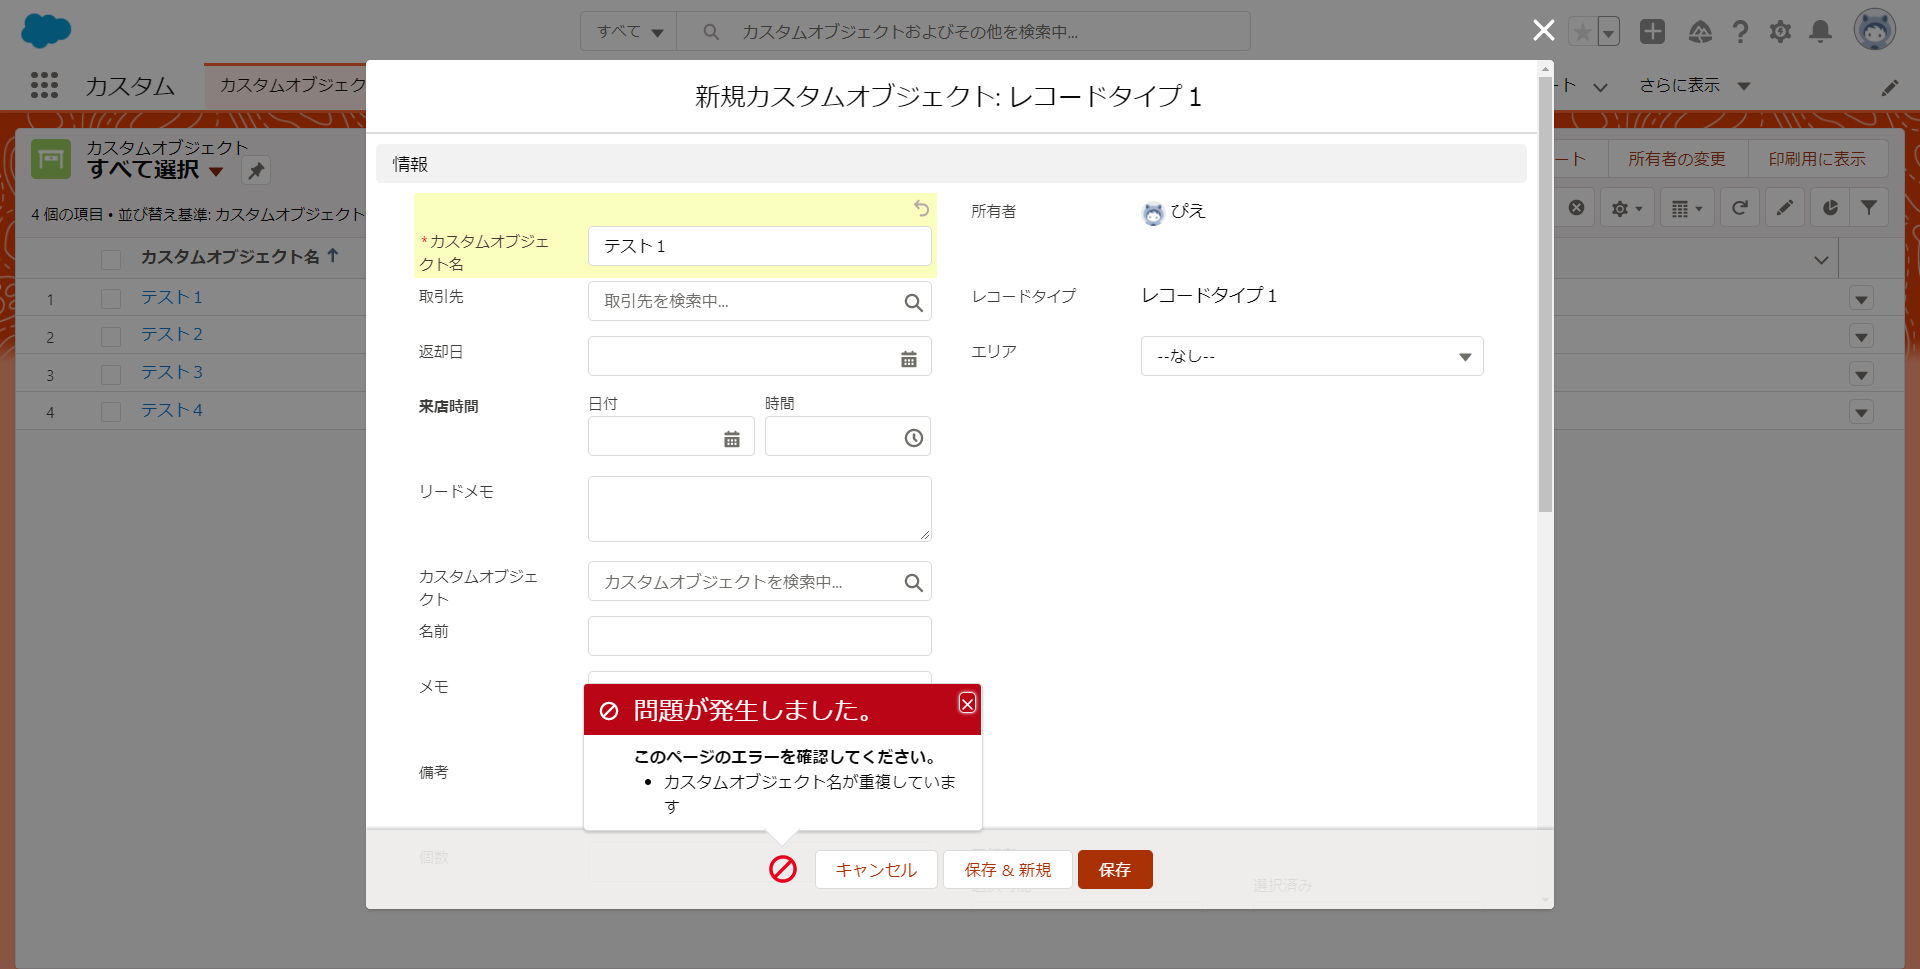Viewport: 1920px width, 969px height.
Task: Open the さらに表示 nav menu
Action: pyautogui.click(x=1694, y=85)
